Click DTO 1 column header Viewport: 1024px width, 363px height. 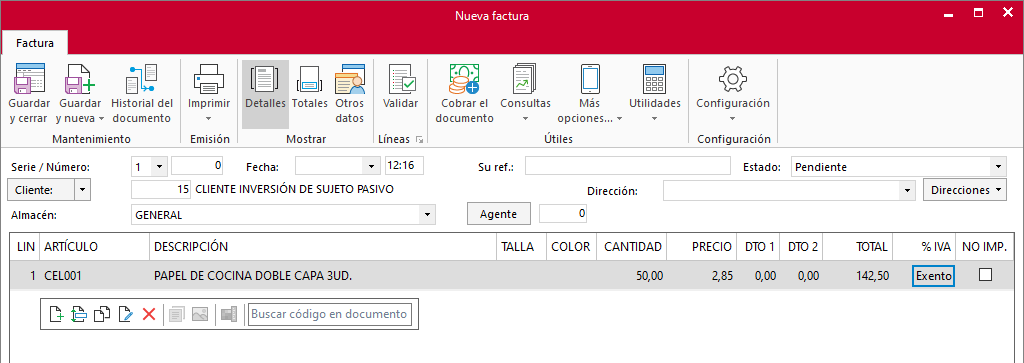point(758,247)
